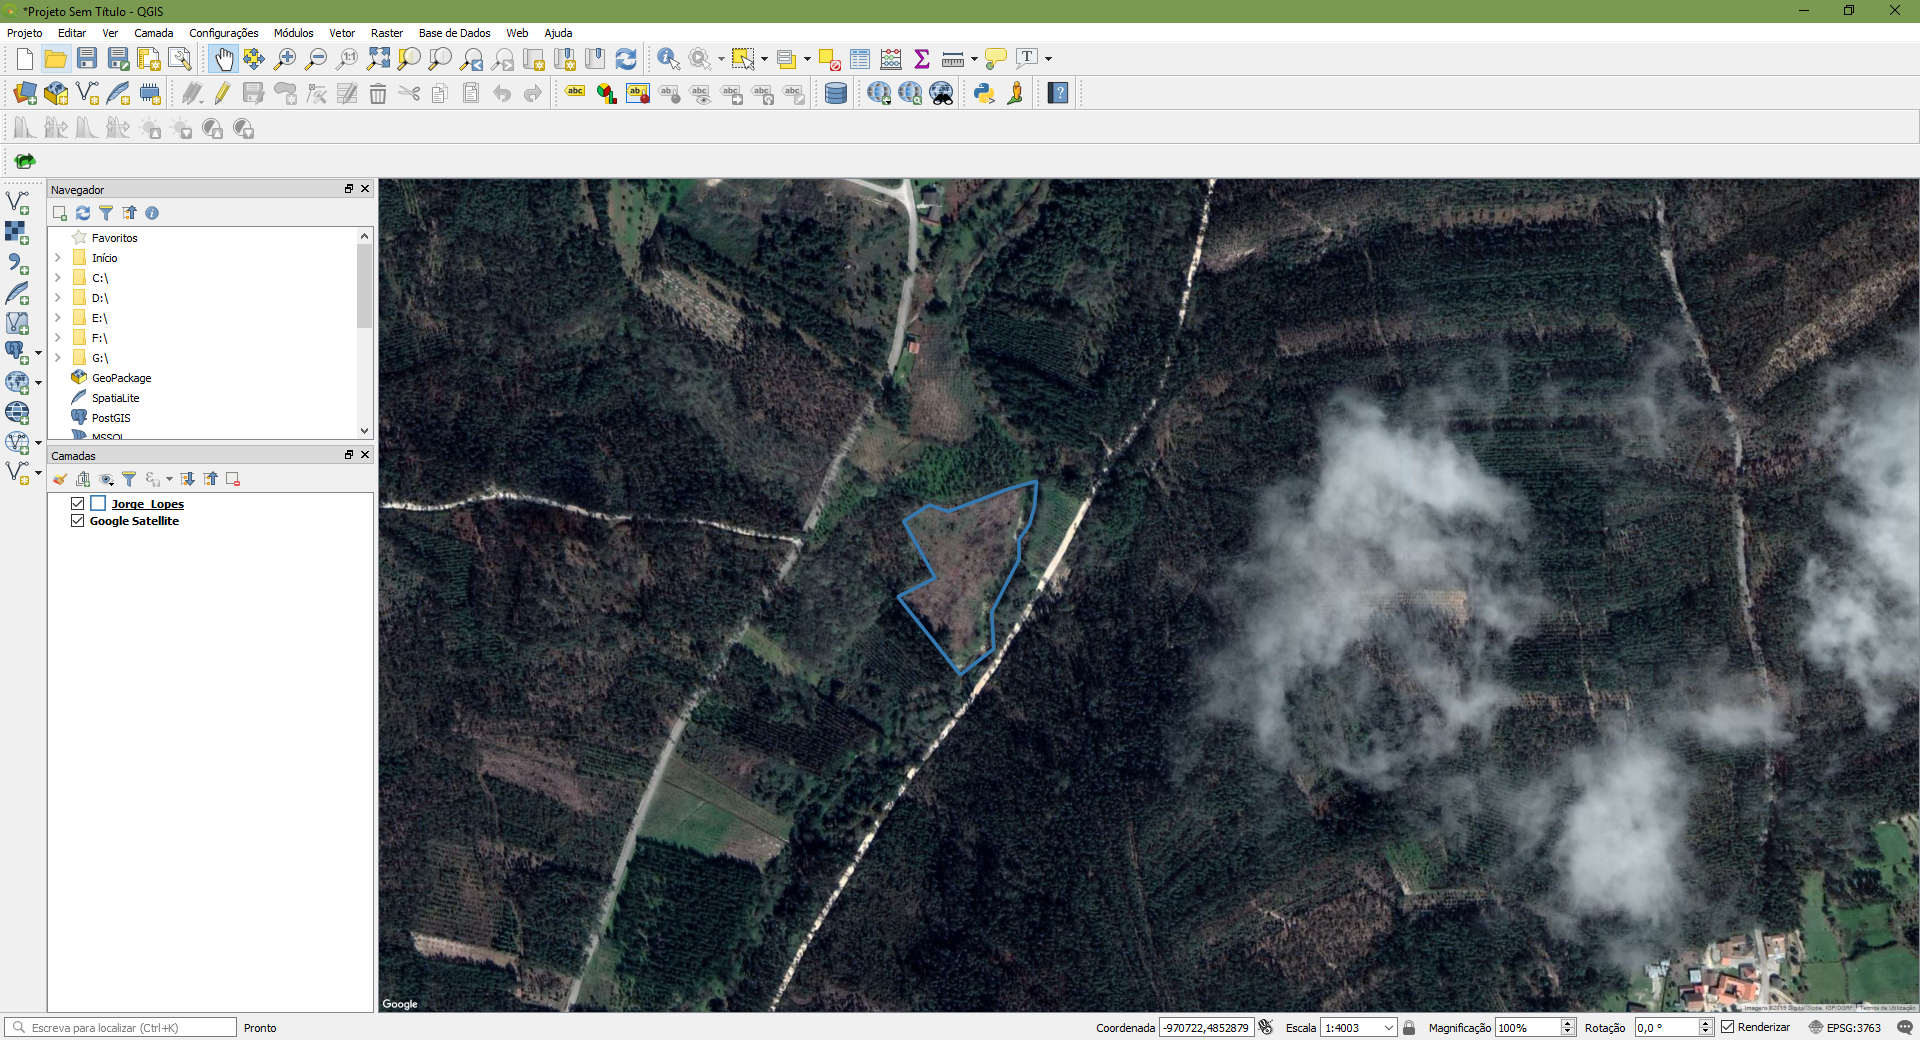Uncheck the Google Satellite layer

[x=77, y=521]
